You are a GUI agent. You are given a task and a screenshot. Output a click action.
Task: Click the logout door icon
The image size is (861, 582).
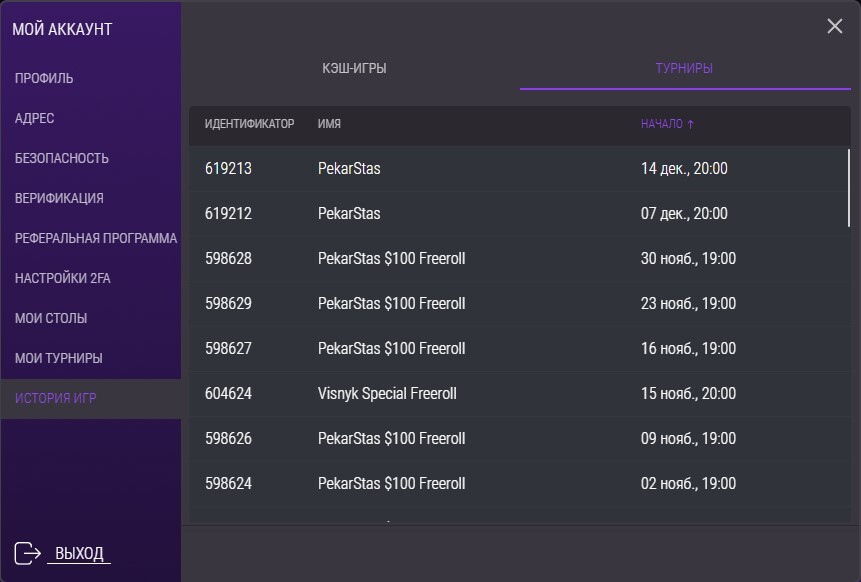[x=27, y=553]
